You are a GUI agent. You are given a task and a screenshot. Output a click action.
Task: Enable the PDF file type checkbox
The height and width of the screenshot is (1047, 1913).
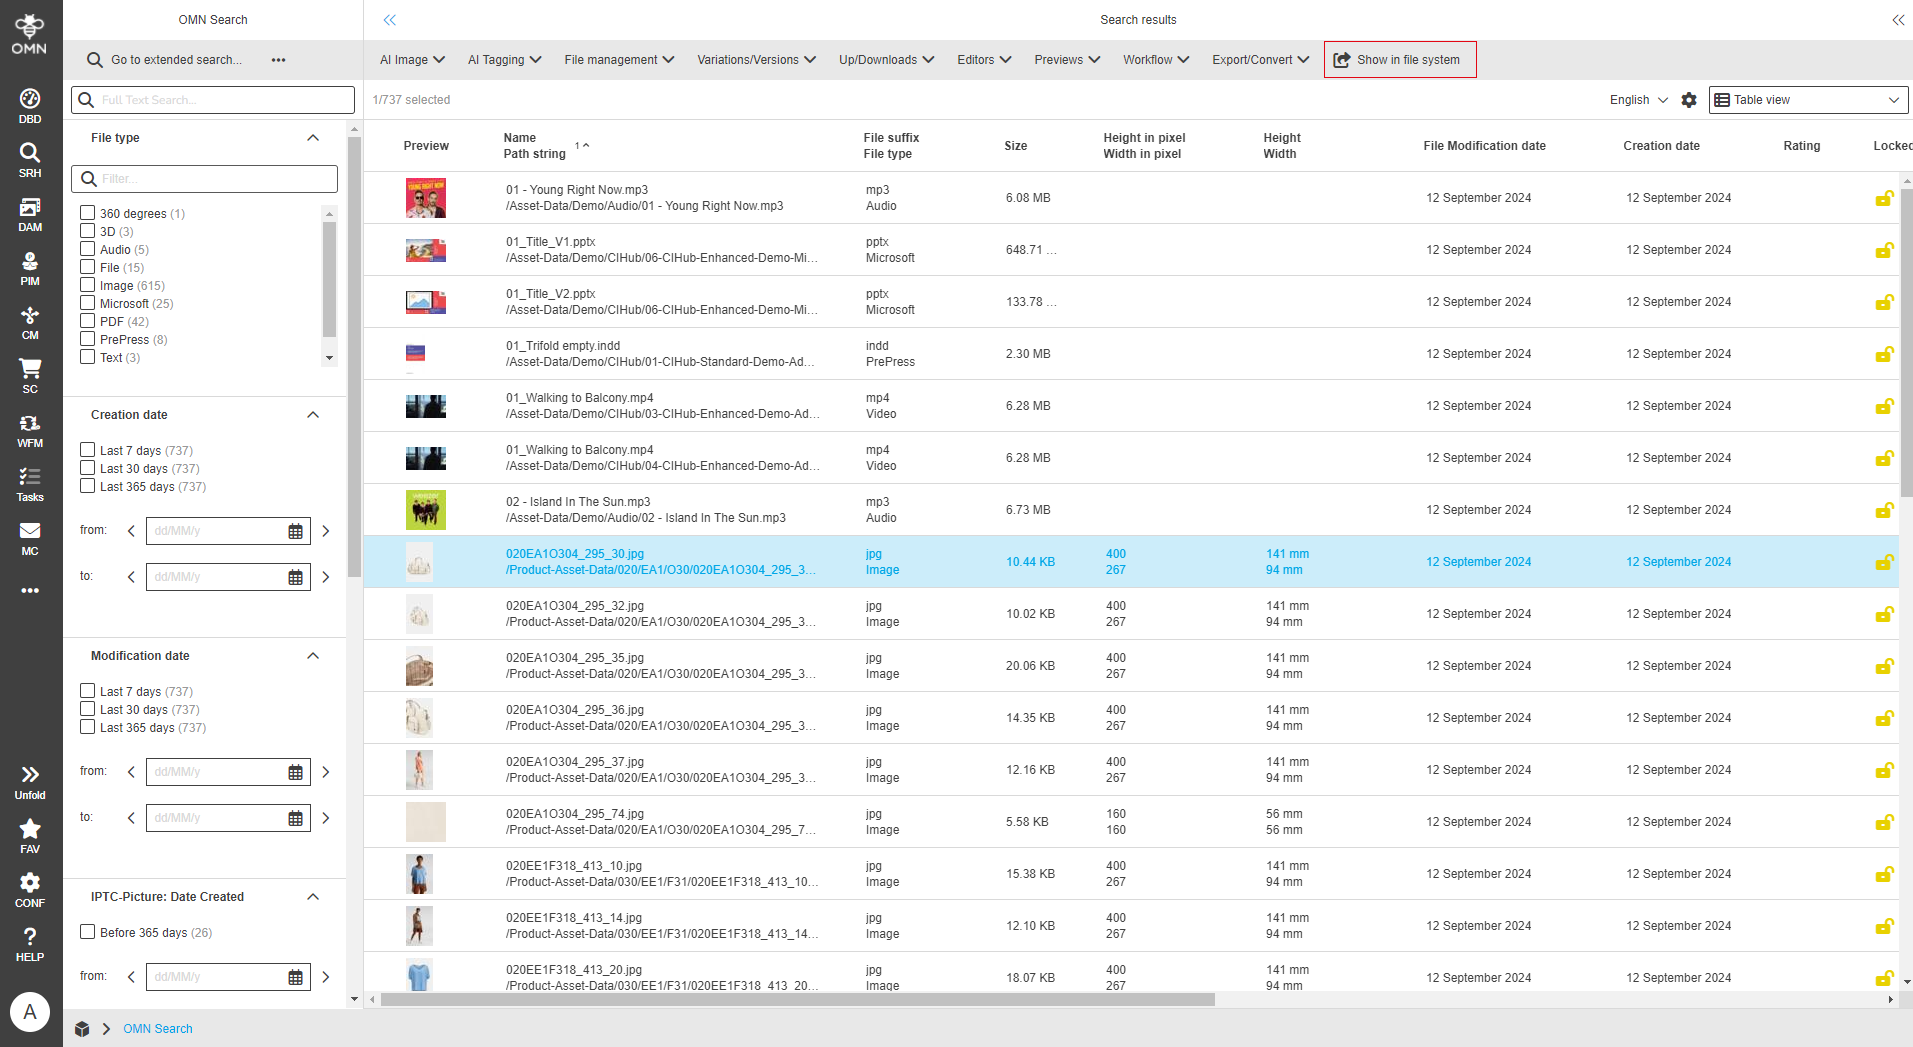[x=88, y=321]
